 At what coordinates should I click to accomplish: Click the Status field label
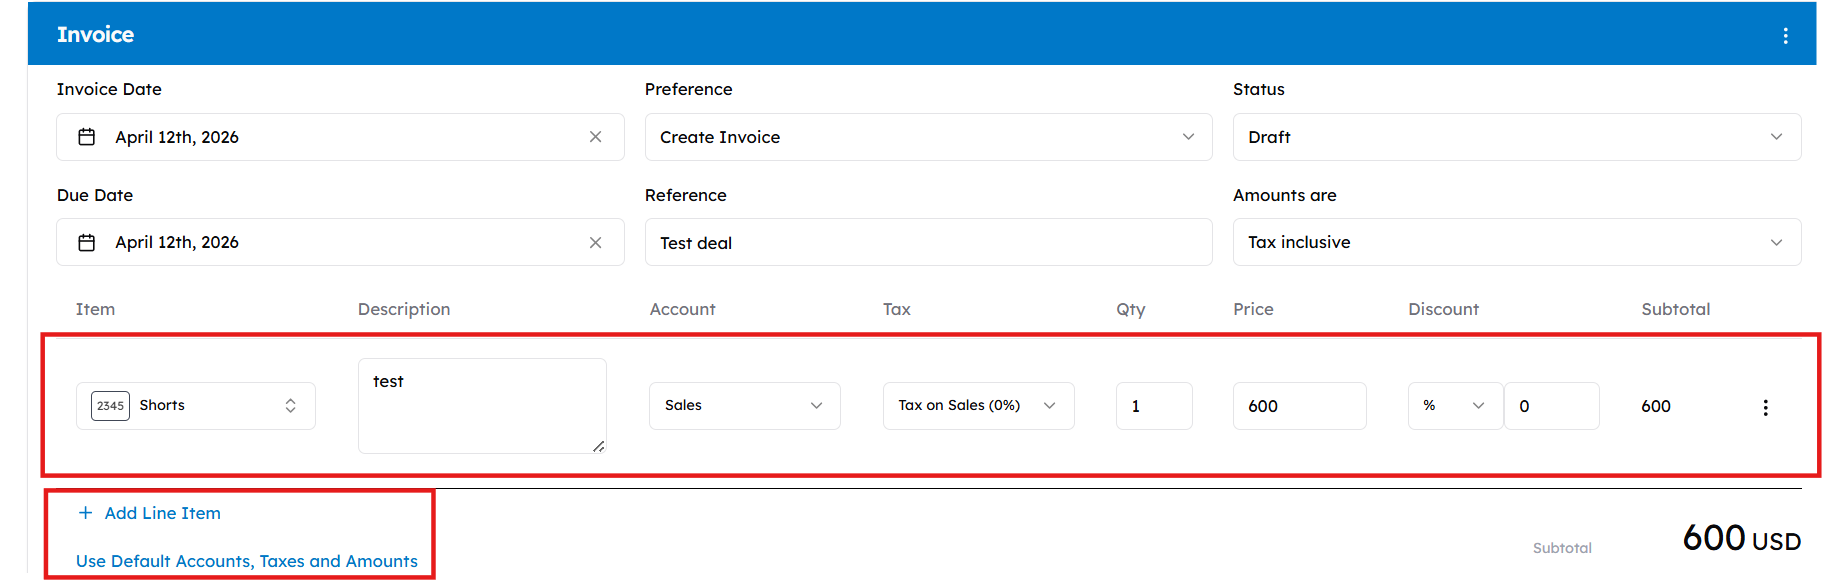[x=1258, y=89]
